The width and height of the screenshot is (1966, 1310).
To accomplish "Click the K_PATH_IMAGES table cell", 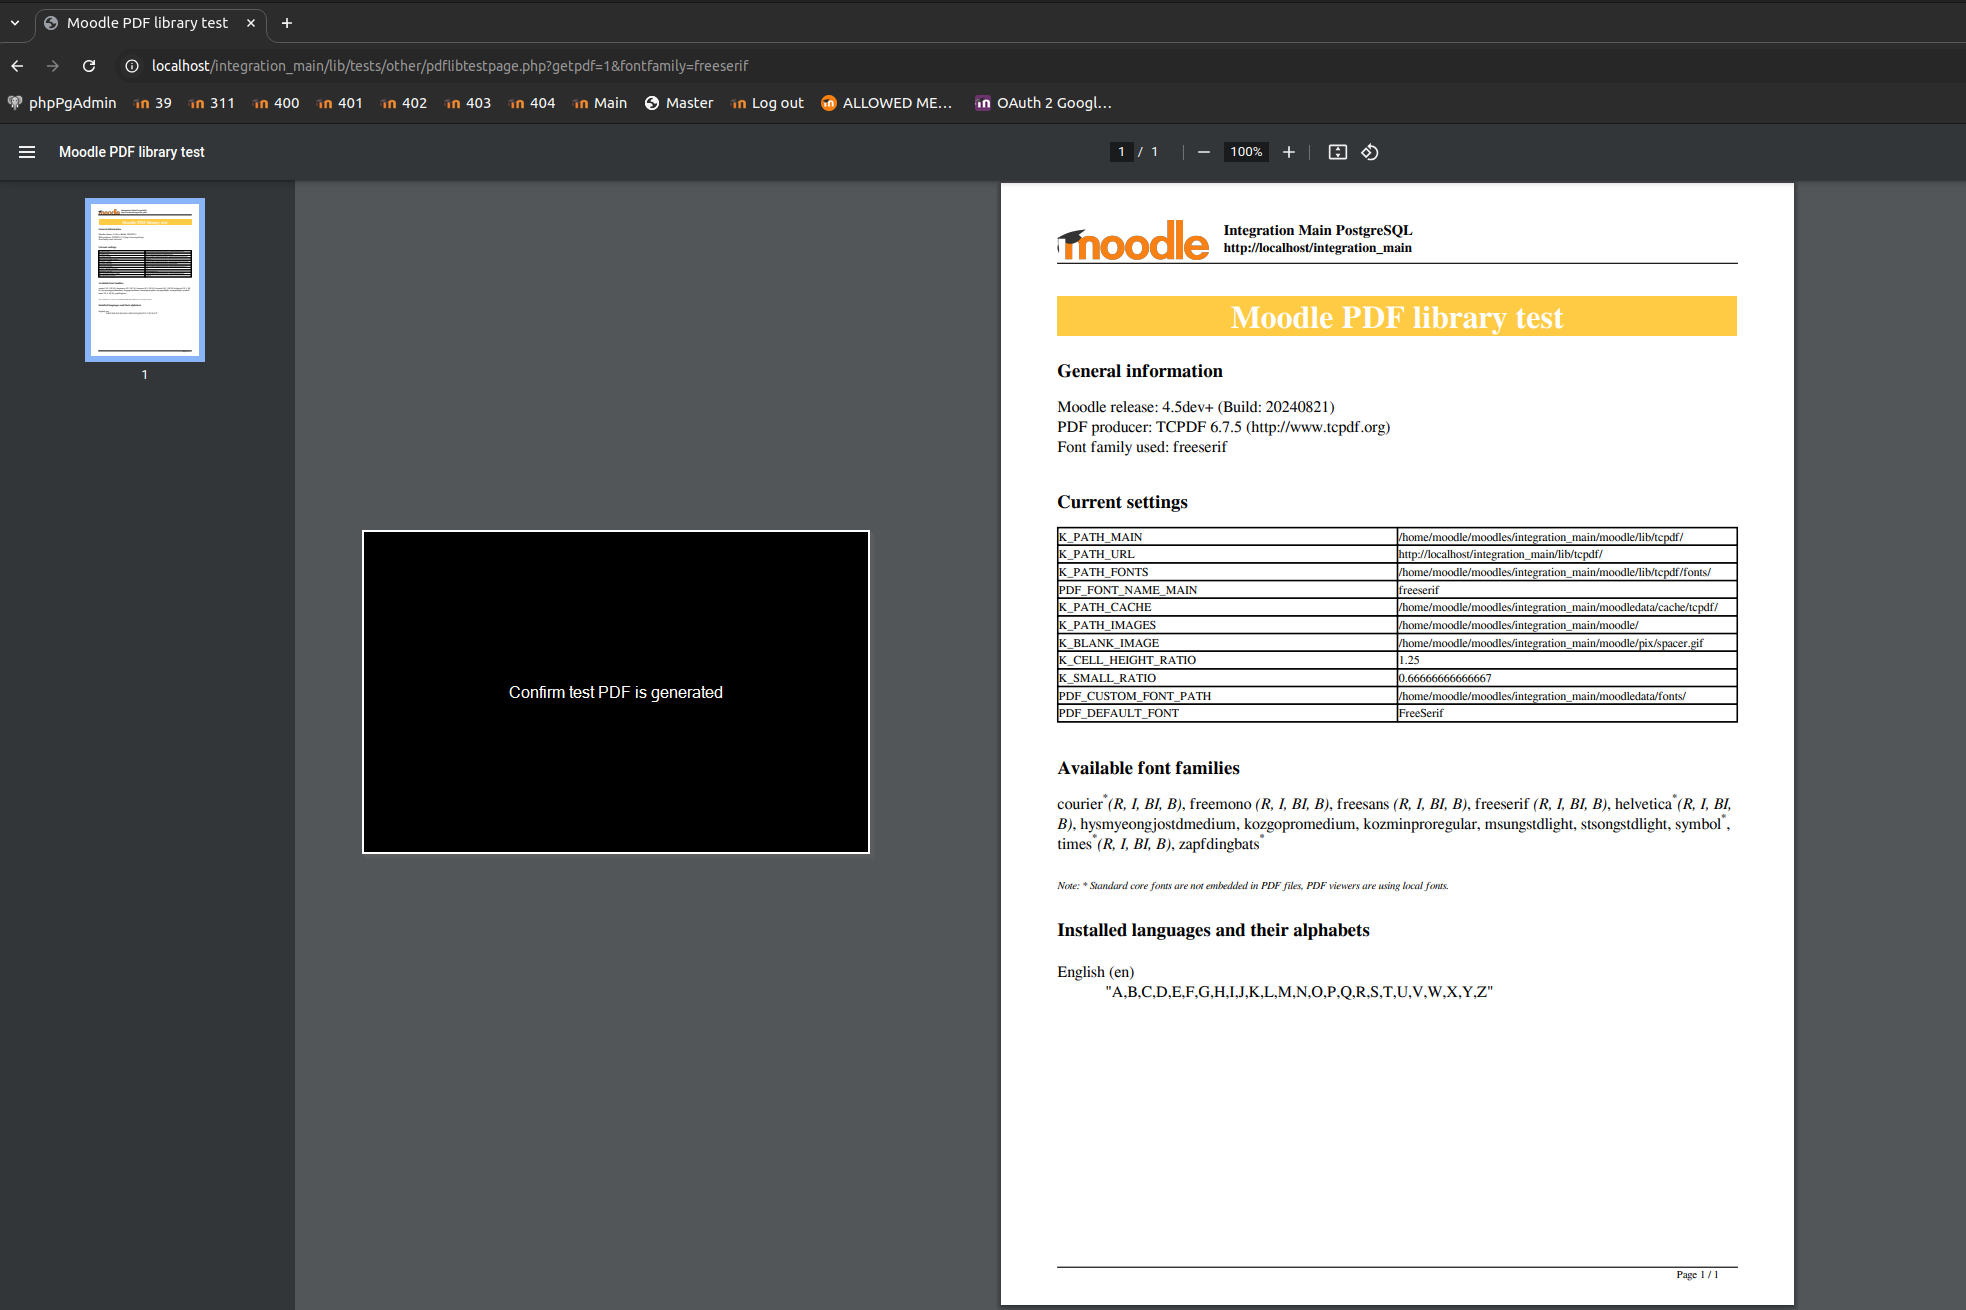I will coord(1227,625).
